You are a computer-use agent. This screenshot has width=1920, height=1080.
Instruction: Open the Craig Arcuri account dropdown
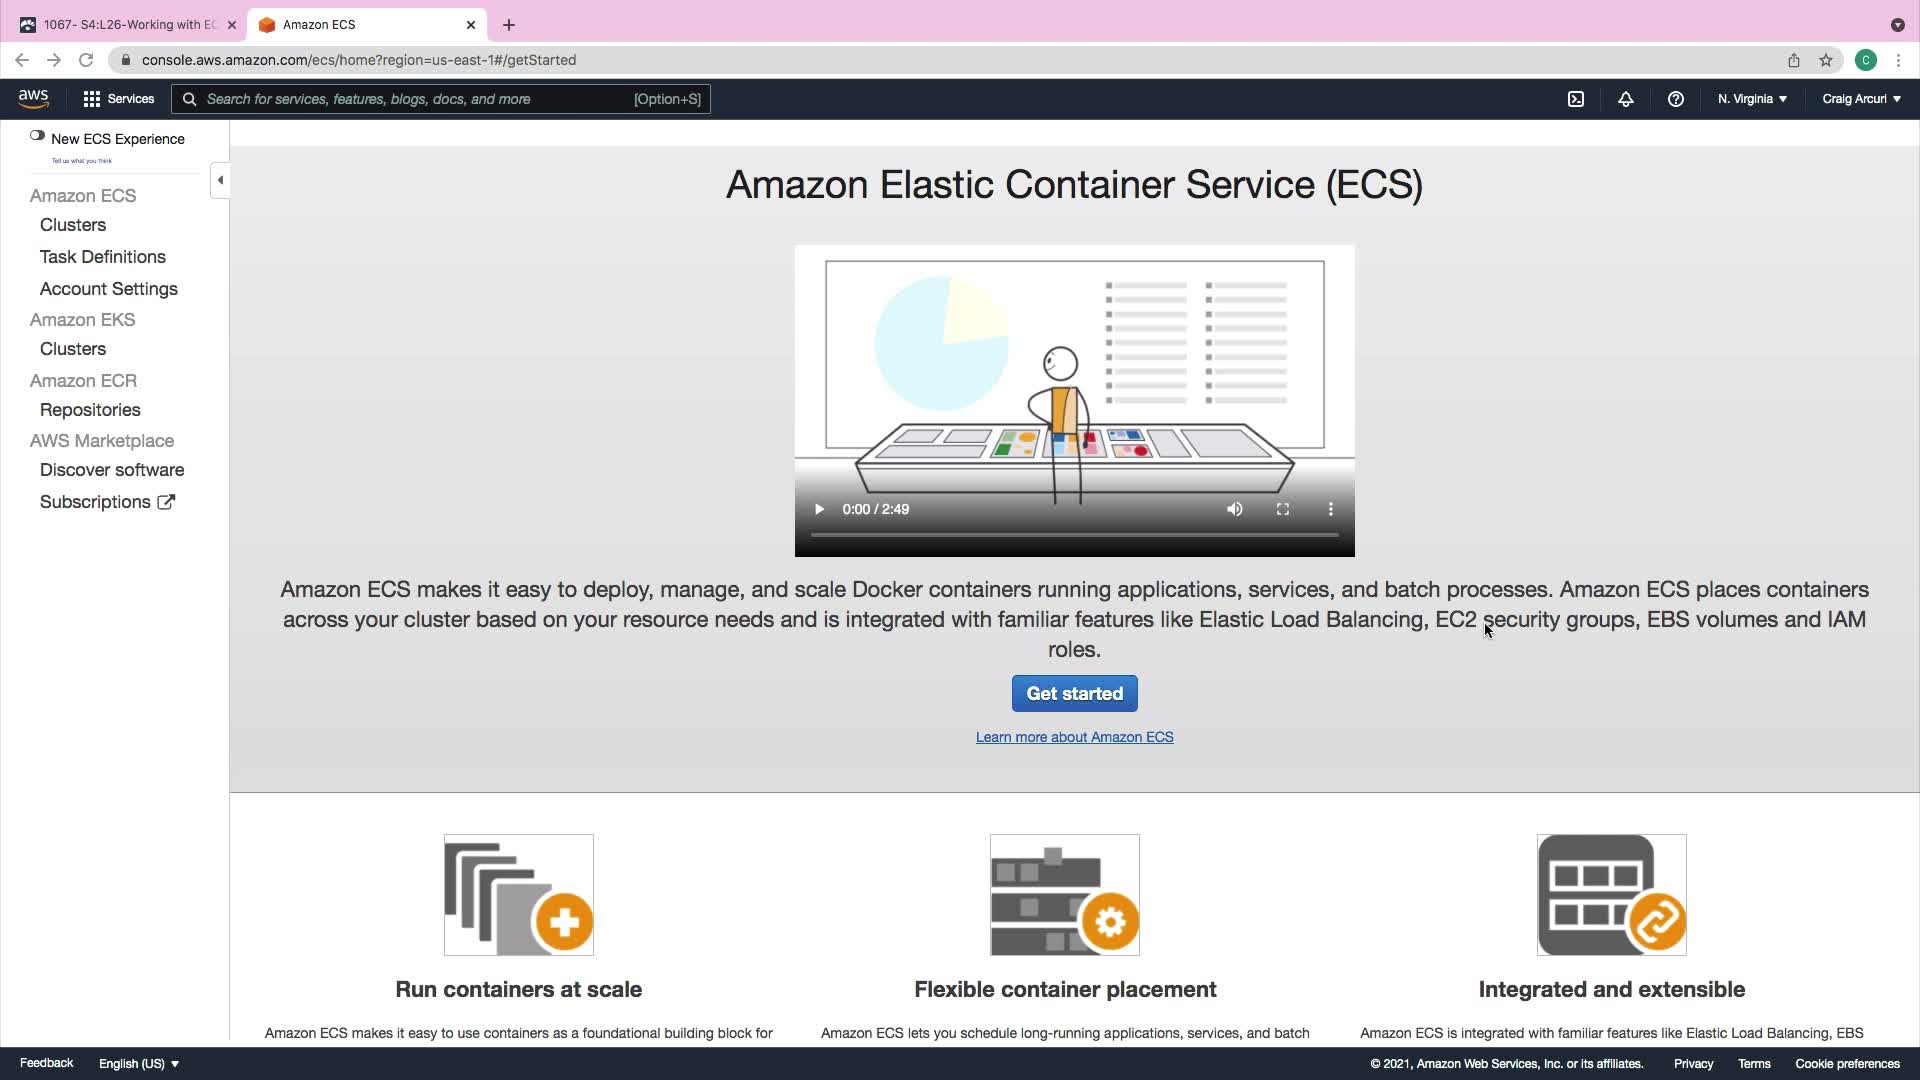tap(1861, 99)
